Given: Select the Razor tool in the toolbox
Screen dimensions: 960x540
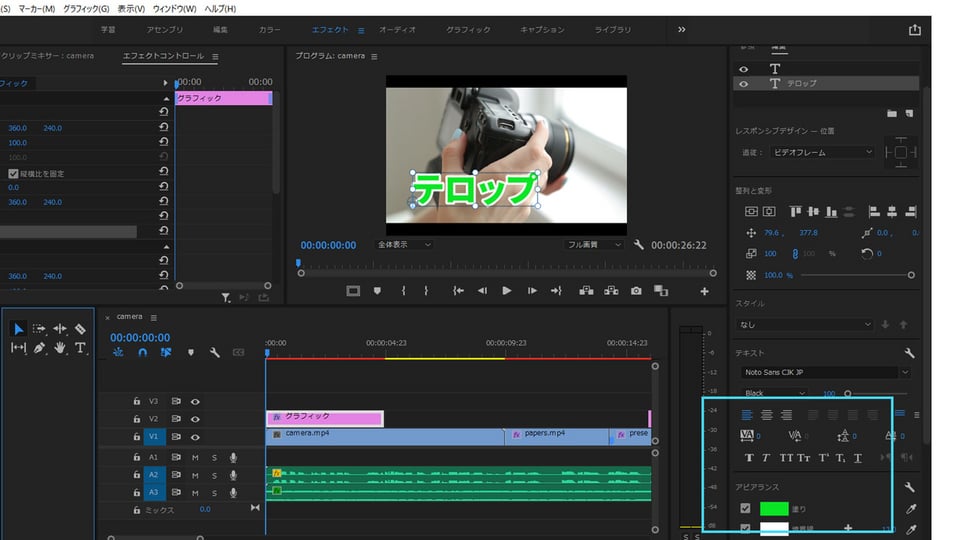Looking at the screenshot, I should point(80,329).
